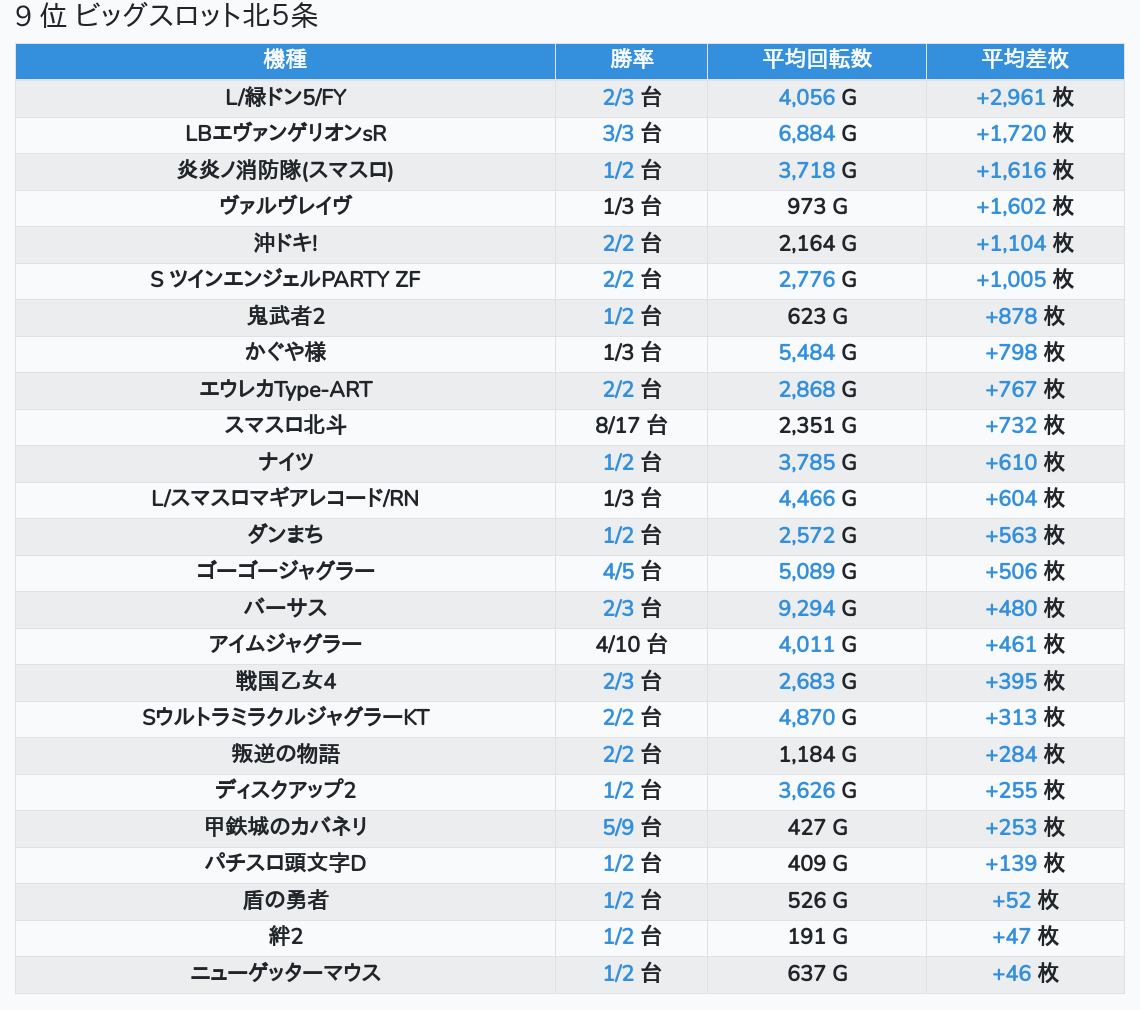Image resolution: width=1140 pixels, height=1010 pixels.
Task: Click the 絆2 machine name
Action: click(x=285, y=937)
